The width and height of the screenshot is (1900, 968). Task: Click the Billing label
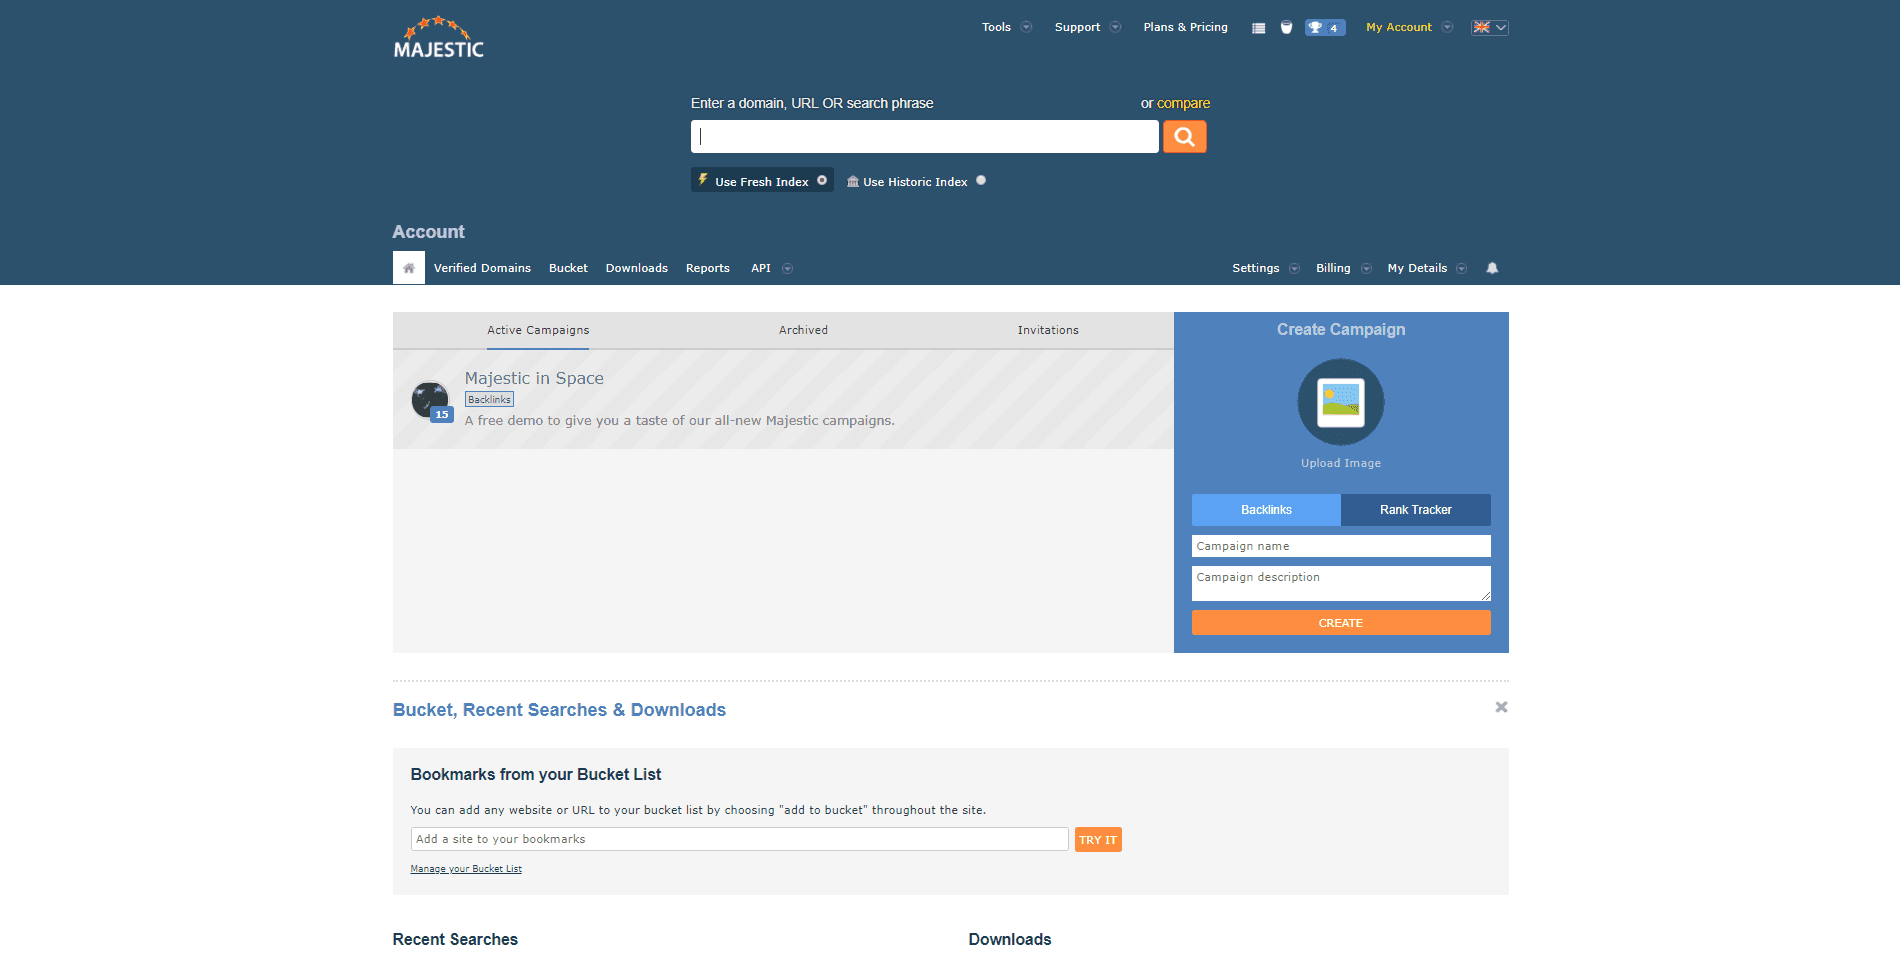1333,268
